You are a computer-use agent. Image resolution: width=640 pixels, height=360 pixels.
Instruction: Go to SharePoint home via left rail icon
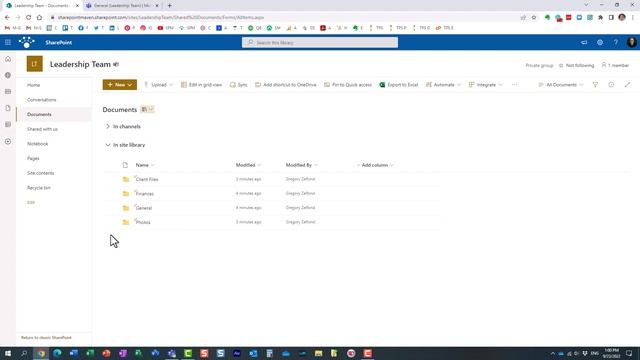[x=8, y=59]
